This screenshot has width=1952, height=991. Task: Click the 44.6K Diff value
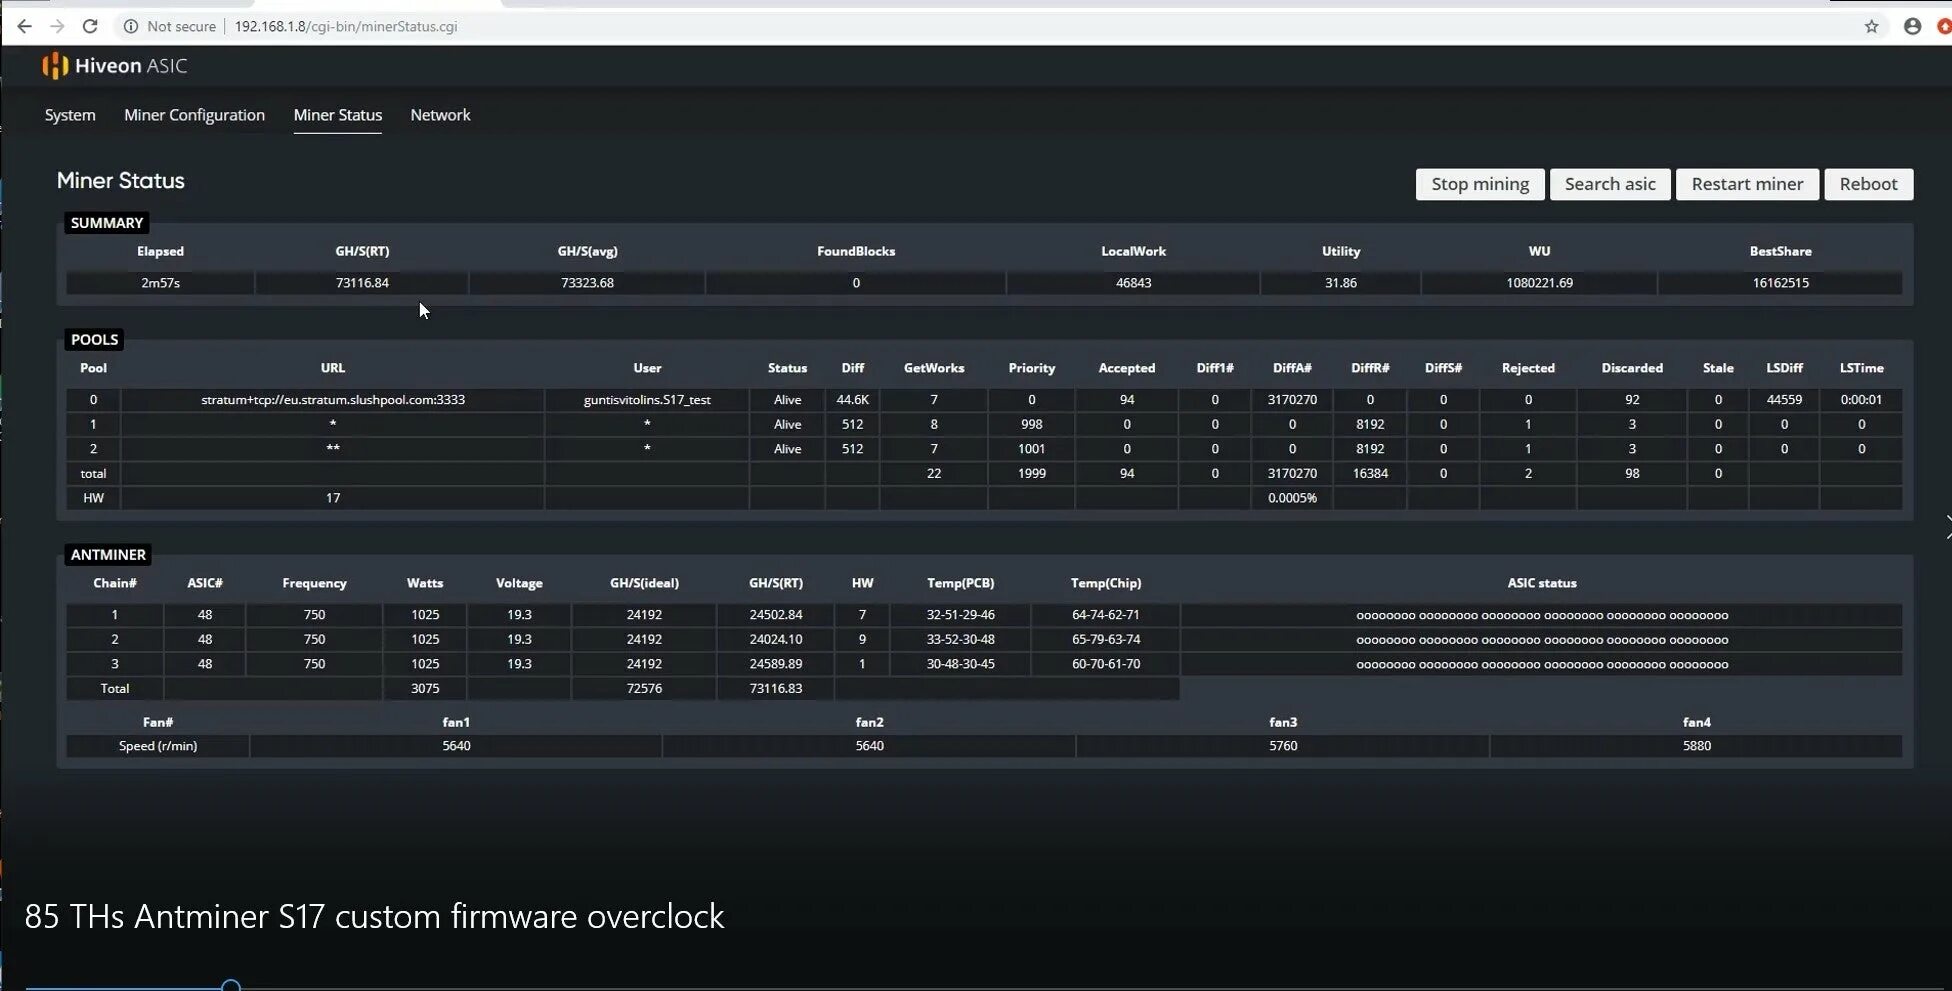pos(852,400)
